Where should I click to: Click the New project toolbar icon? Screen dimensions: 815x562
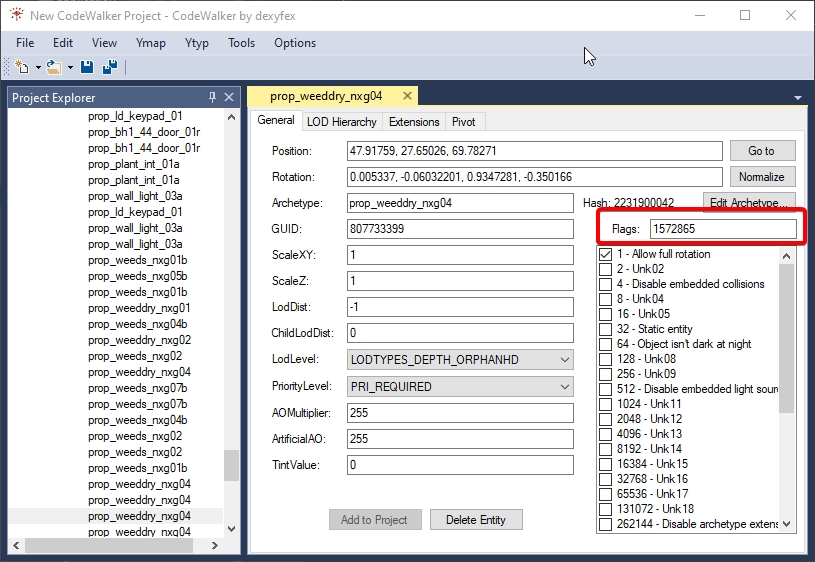coord(22,67)
